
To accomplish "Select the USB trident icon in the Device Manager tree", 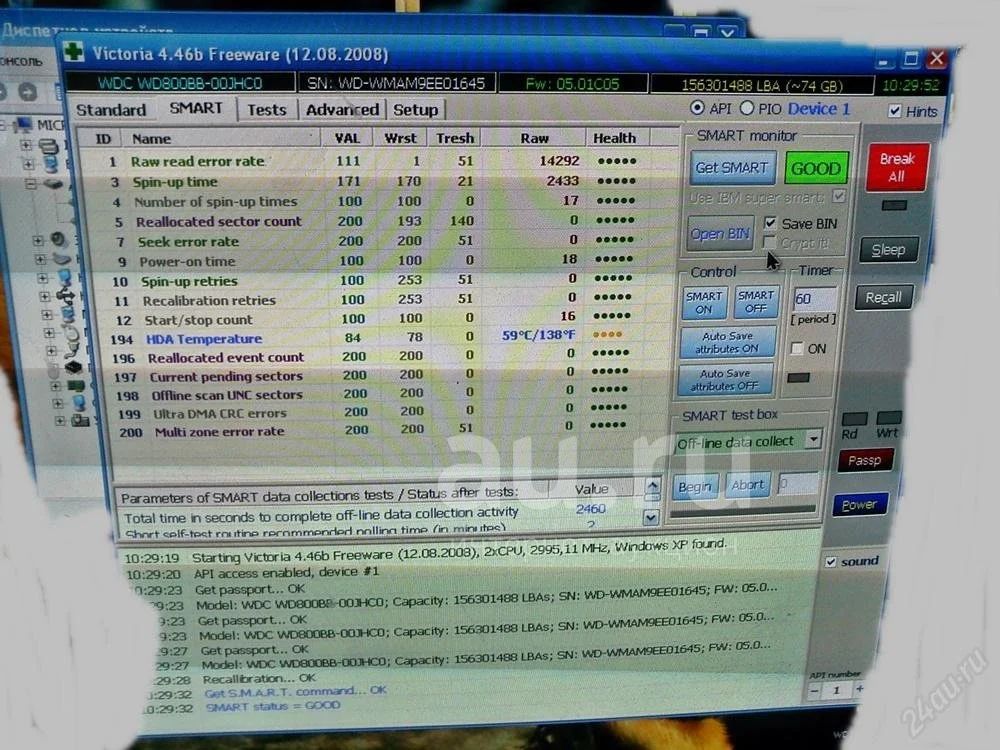I will coord(68,297).
